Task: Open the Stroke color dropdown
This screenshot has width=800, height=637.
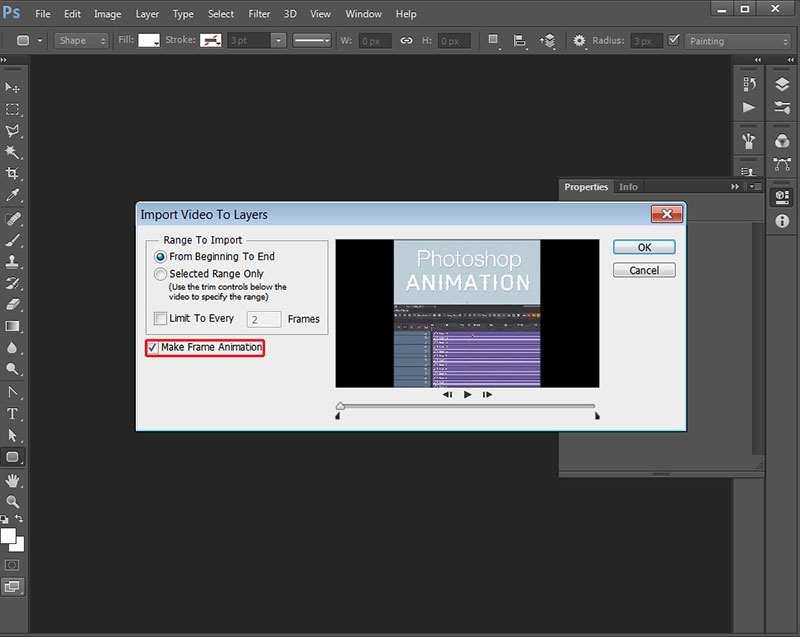Action: [211, 40]
